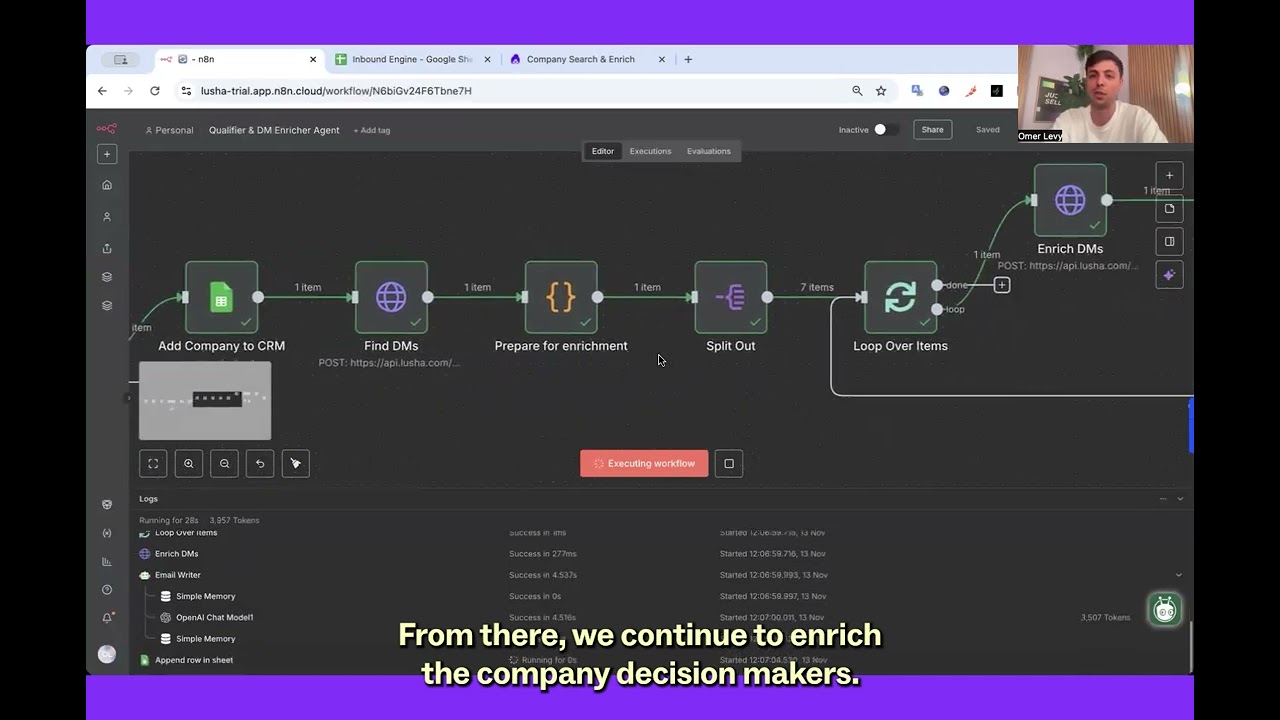Select the Prepare for enrichment code node

coord(561,297)
